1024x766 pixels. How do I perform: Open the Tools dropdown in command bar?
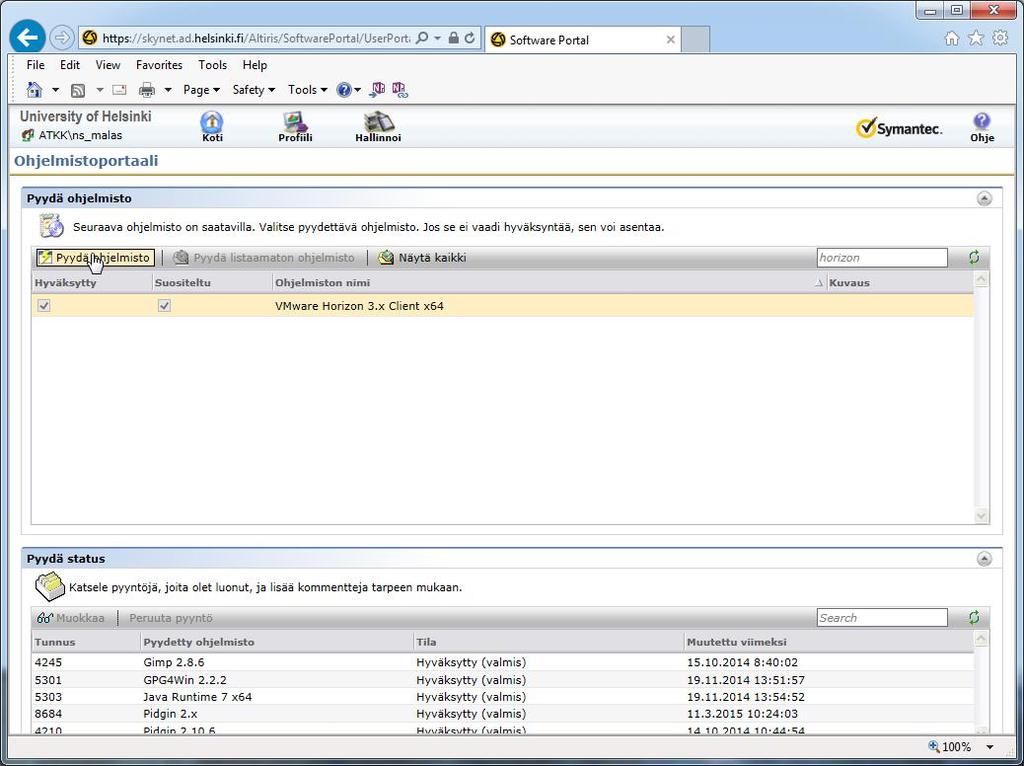coord(308,89)
